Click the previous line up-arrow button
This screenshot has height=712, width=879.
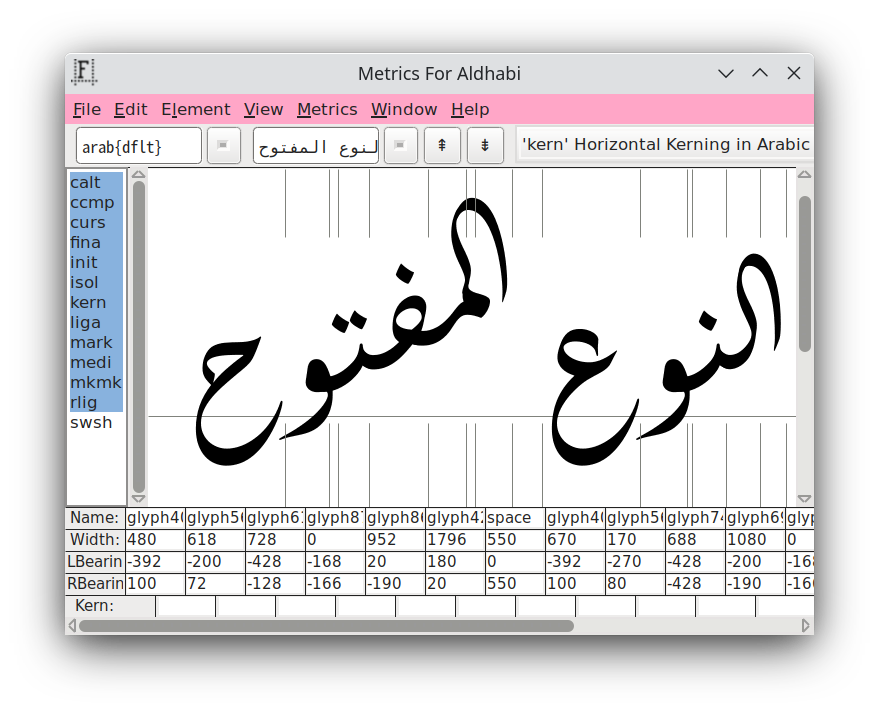tap(441, 145)
